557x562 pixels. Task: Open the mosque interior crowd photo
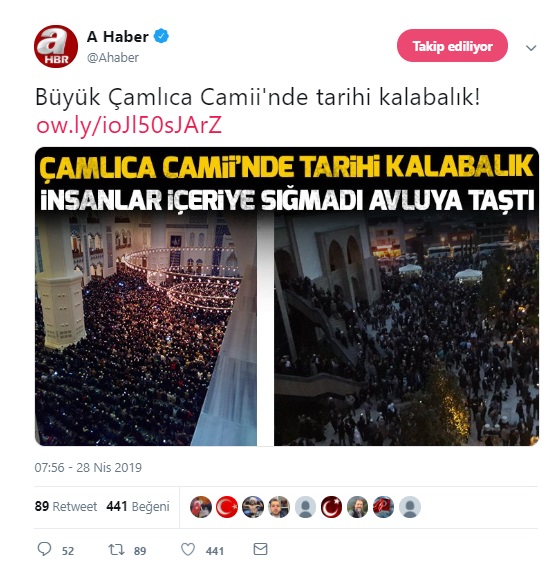(x=146, y=330)
